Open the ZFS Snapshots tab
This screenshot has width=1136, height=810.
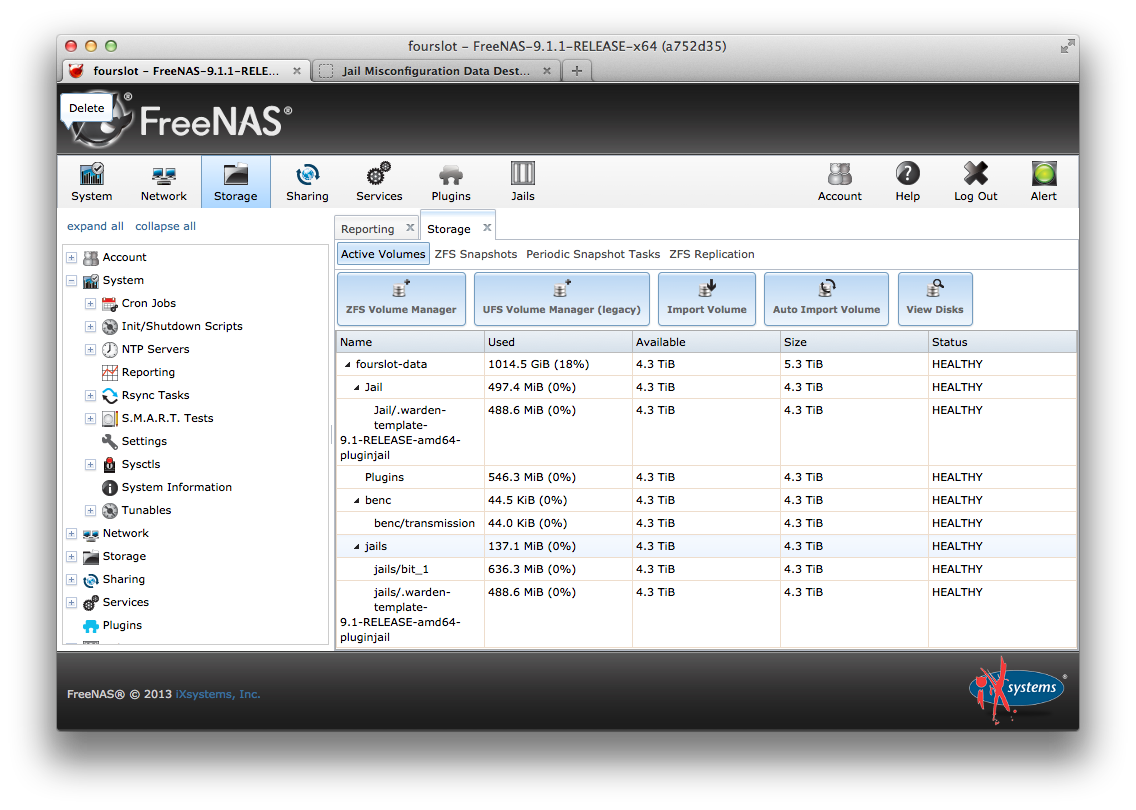click(476, 254)
